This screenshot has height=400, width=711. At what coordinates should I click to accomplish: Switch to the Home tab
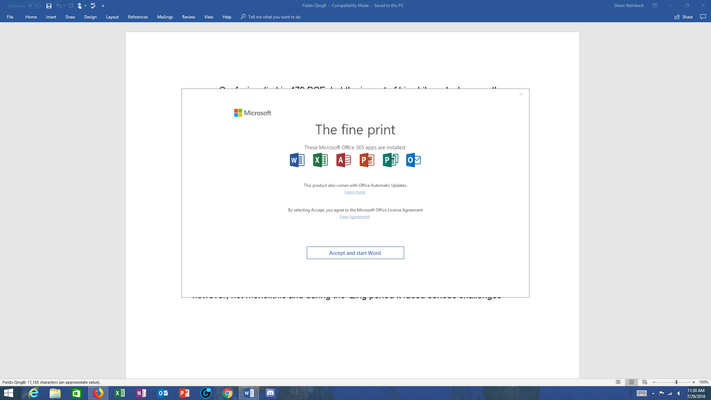pyautogui.click(x=31, y=17)
